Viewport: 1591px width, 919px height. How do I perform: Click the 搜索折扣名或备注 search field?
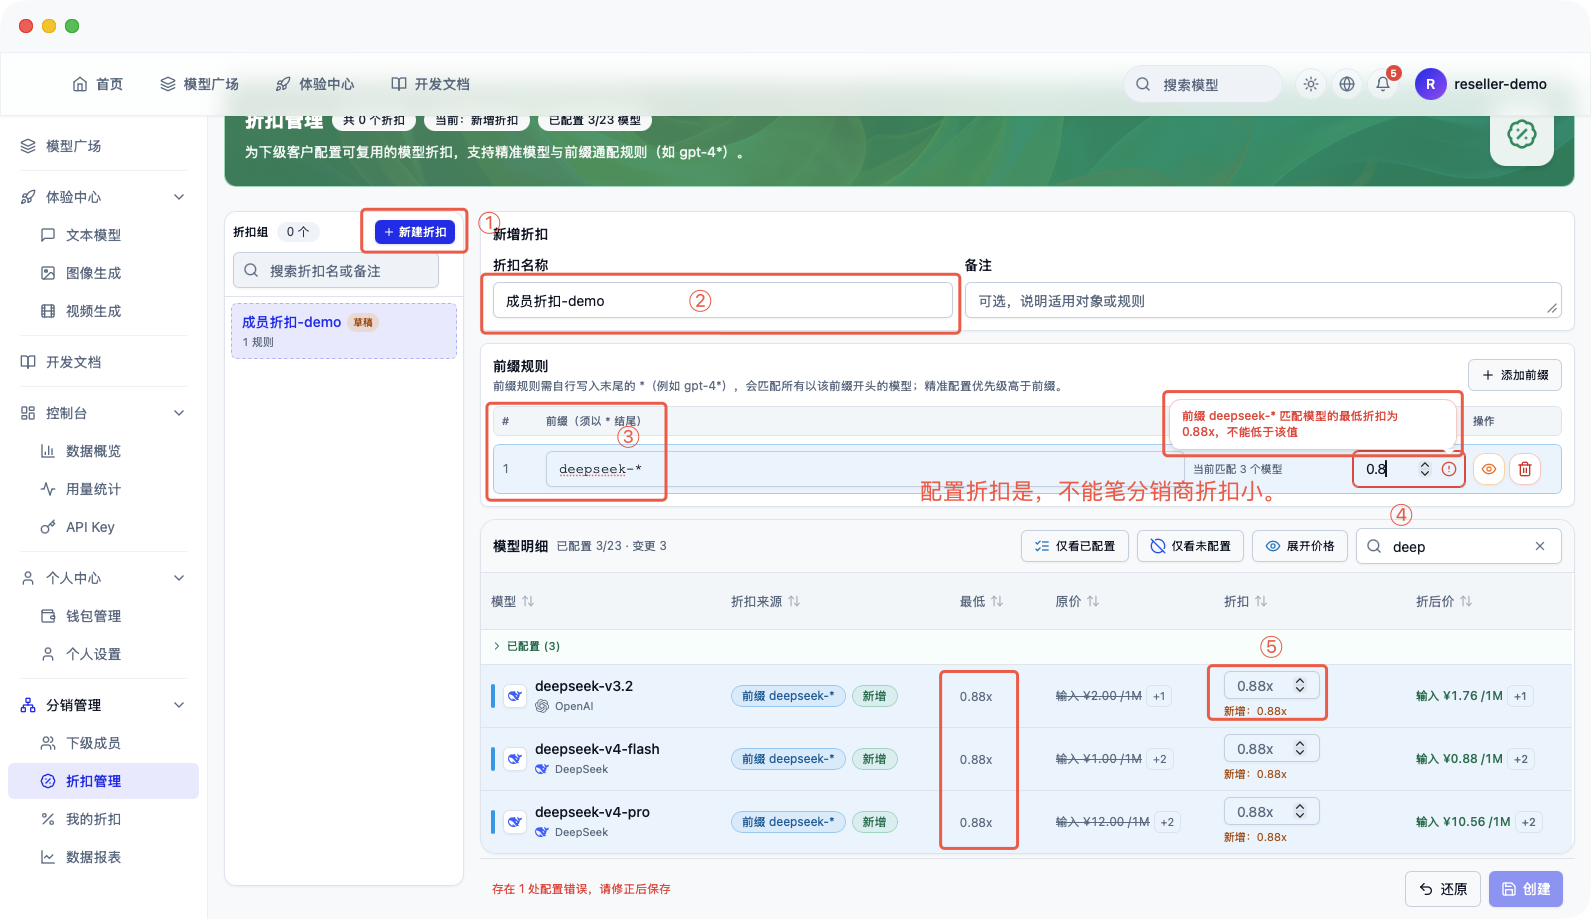[336, 271]
